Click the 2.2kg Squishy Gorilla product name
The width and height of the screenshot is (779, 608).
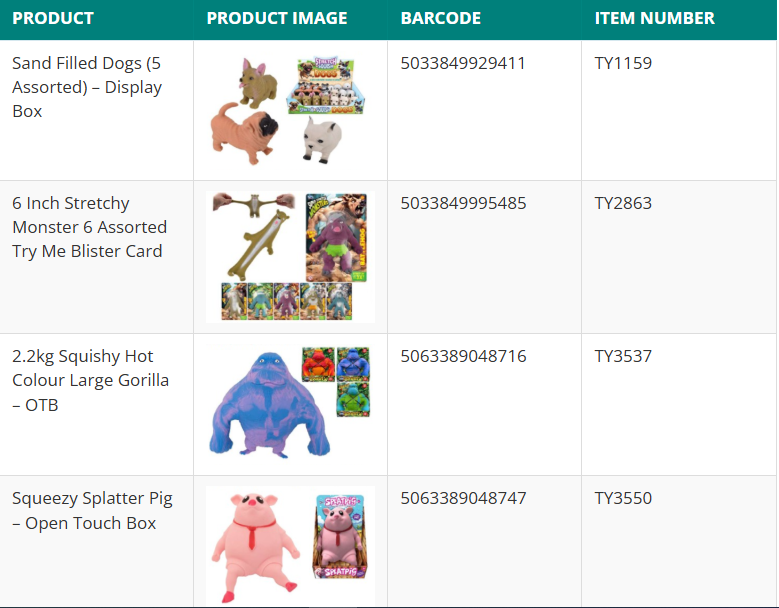(x=90, y=380)
